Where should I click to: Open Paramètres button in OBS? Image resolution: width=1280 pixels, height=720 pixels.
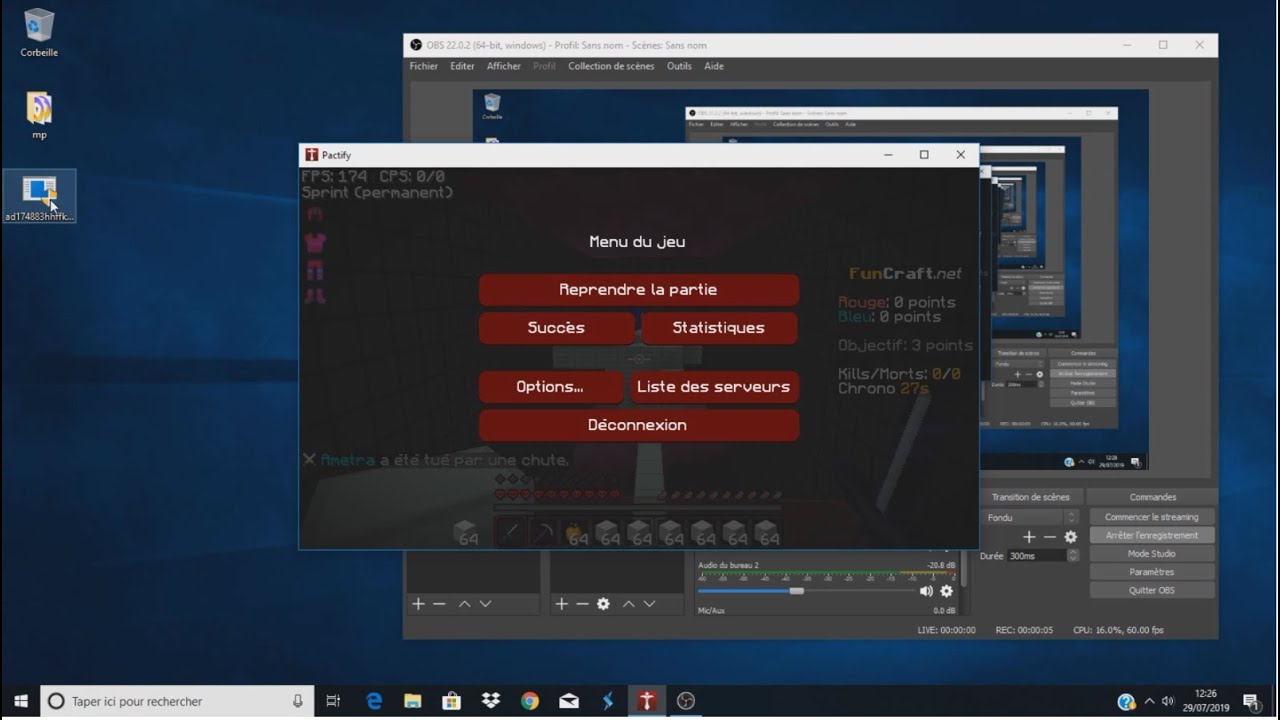pyautogui.click(x=1151, y=572)
